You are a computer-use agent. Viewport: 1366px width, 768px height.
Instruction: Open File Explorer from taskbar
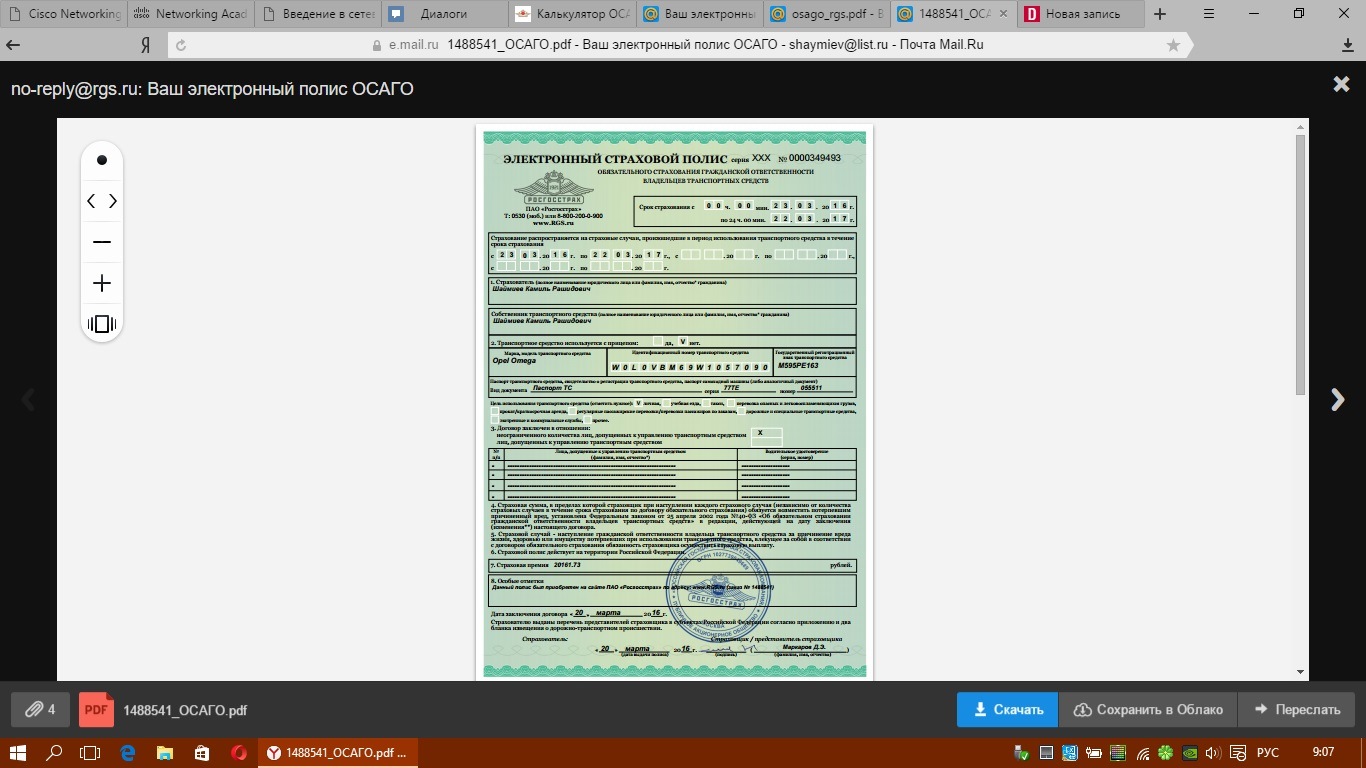[x=164, y=752]
